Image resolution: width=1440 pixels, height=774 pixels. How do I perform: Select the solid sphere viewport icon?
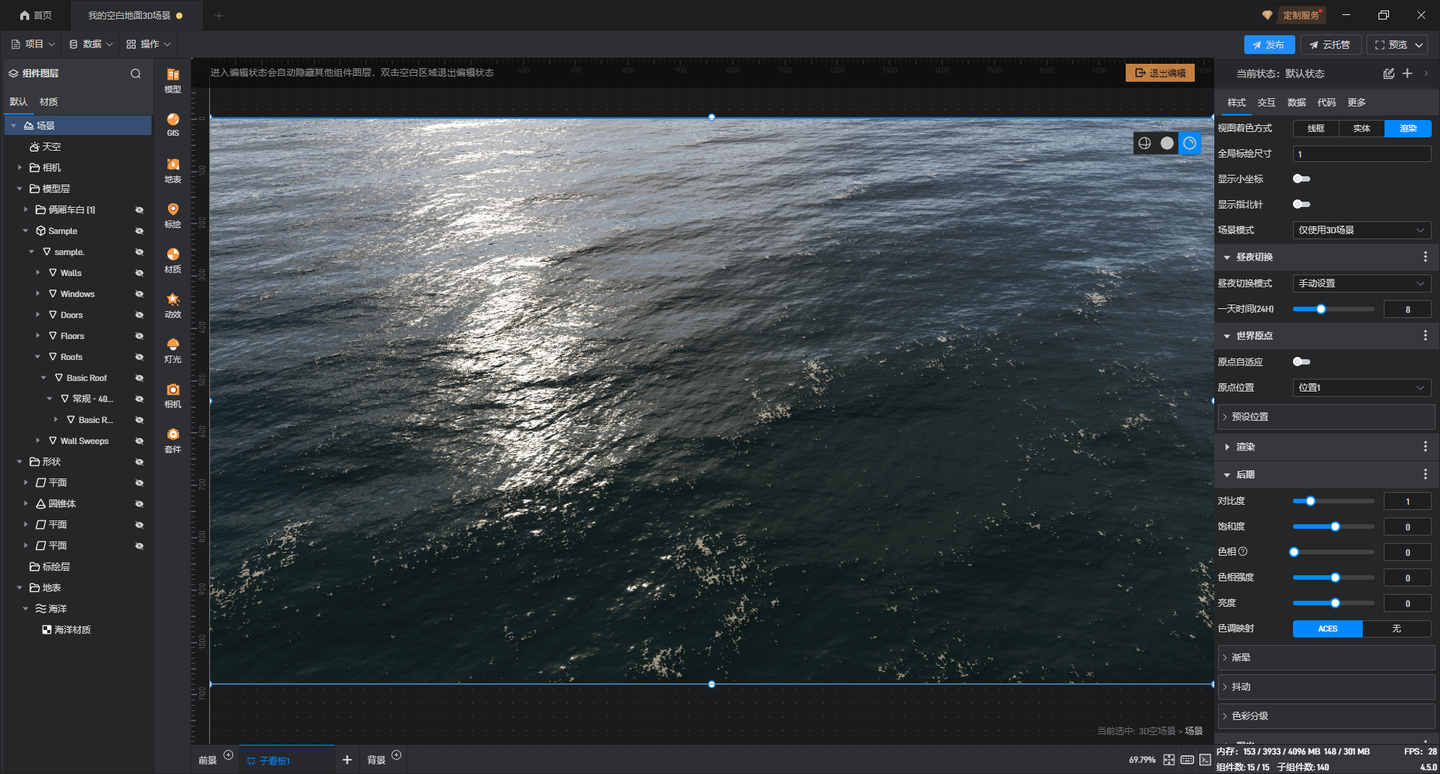[x=1167, y=143]
